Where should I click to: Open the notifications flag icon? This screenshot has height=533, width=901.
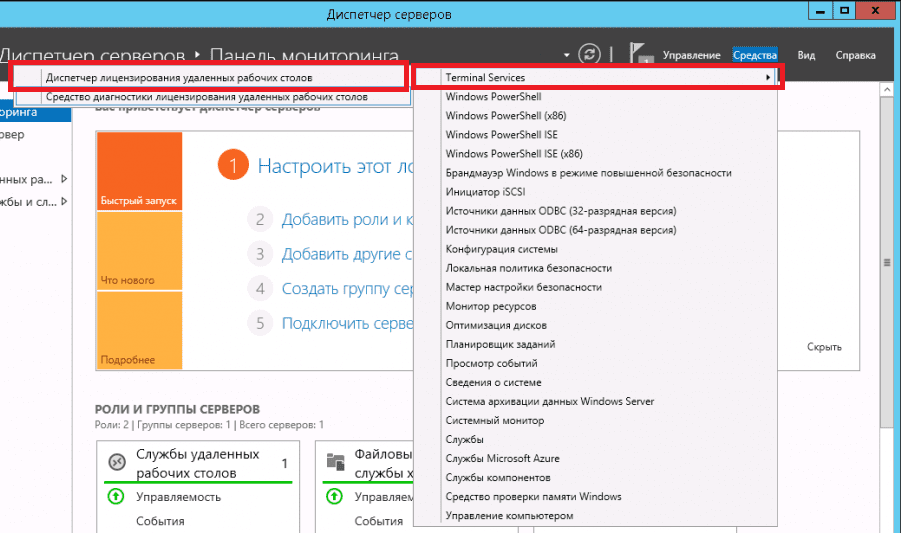pos(636,54)
